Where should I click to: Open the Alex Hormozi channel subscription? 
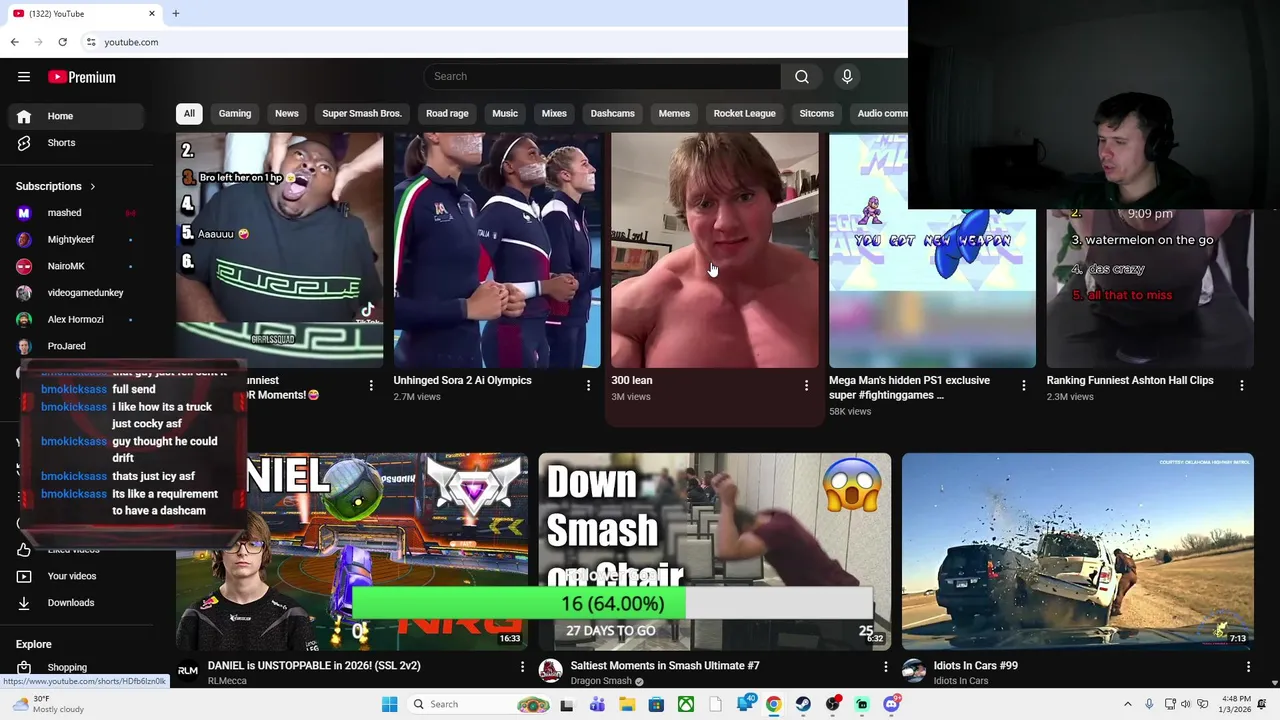pyautogui.click(x=76, y=319)
